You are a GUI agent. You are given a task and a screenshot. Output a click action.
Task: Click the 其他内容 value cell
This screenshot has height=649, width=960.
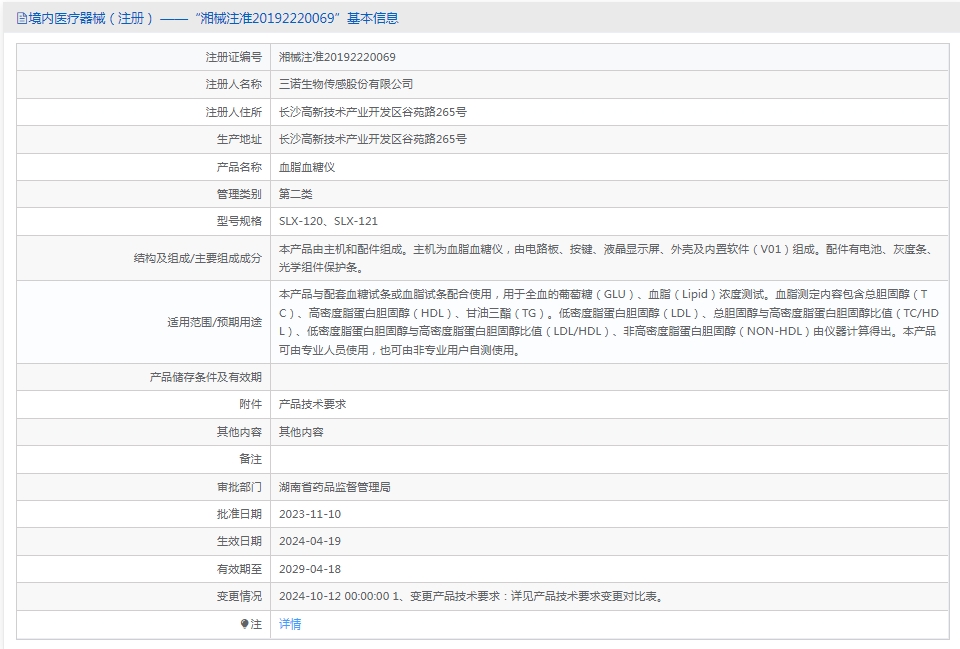(301, 432)
